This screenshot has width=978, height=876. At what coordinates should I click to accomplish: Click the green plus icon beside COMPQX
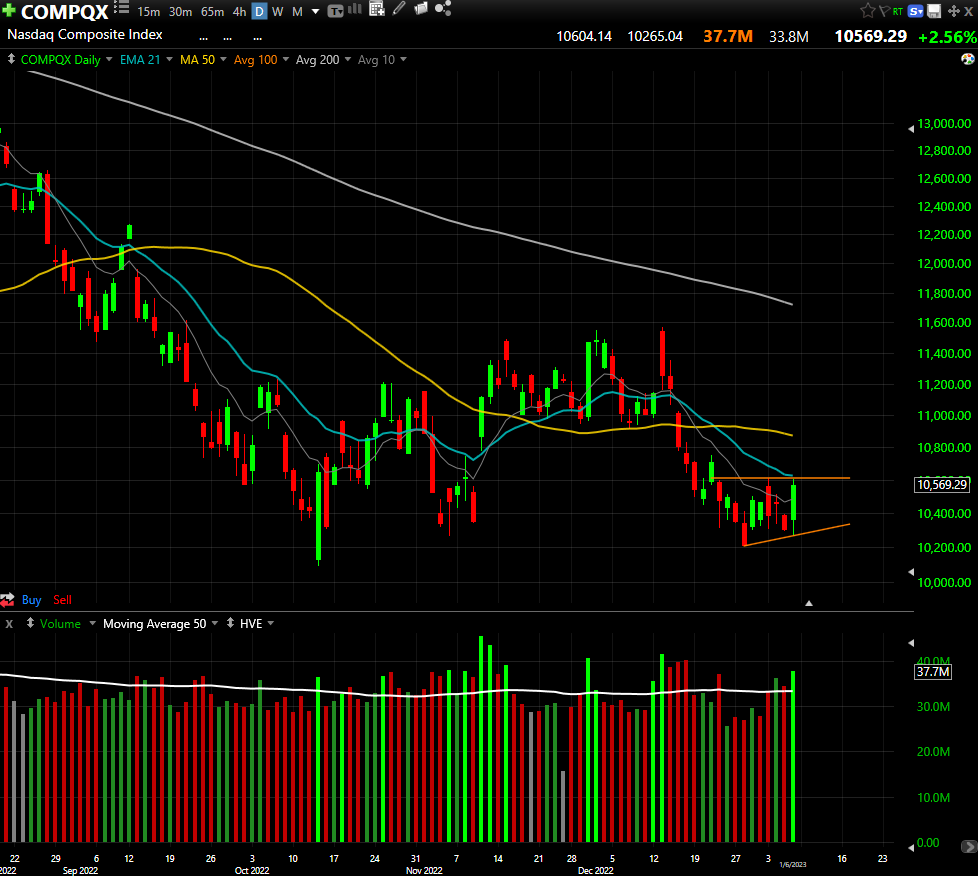pyautogui.click(x=9, y=9)
